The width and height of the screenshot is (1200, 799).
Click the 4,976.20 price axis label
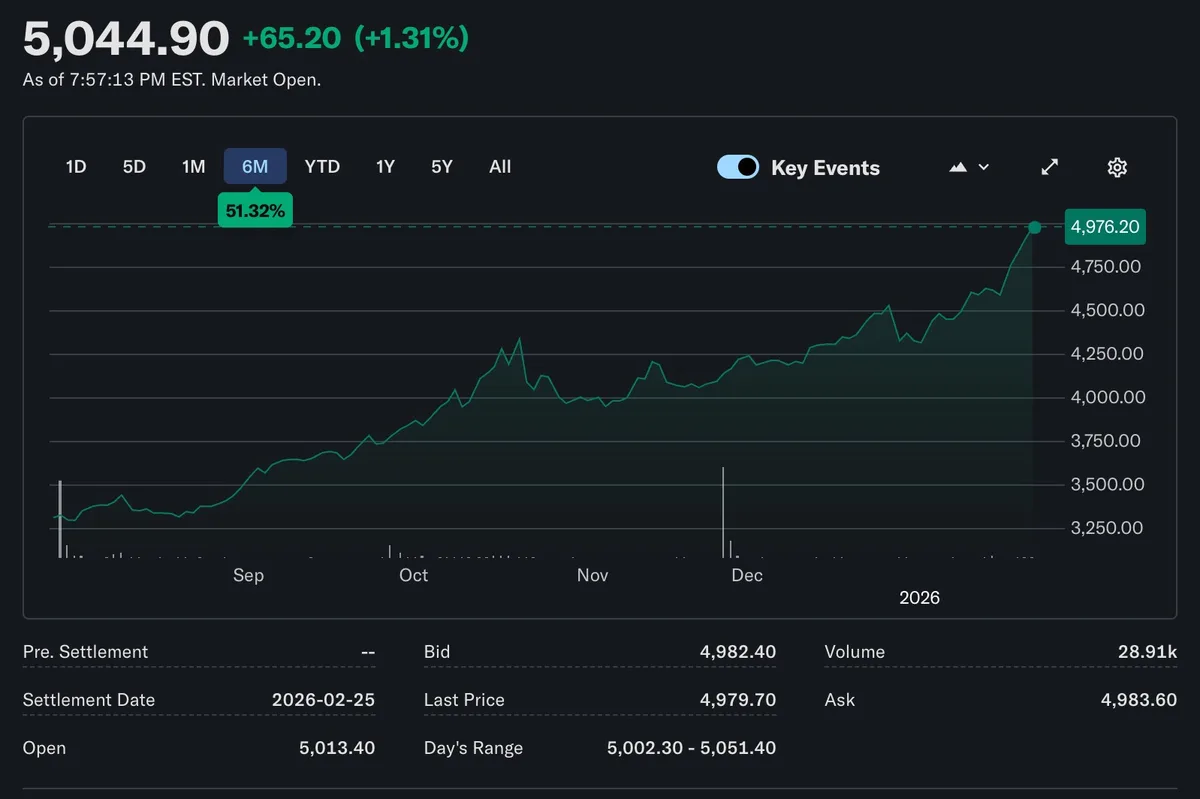[x=1105, y=227]
